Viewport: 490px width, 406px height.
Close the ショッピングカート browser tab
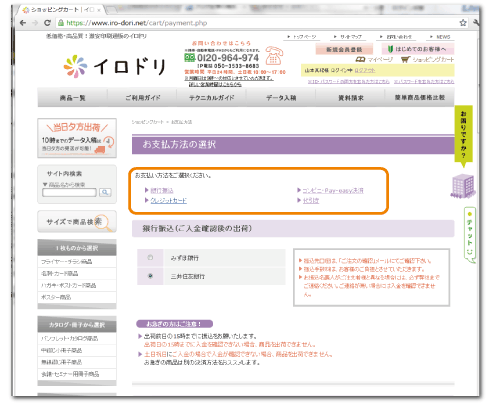[x=99, y=10]
